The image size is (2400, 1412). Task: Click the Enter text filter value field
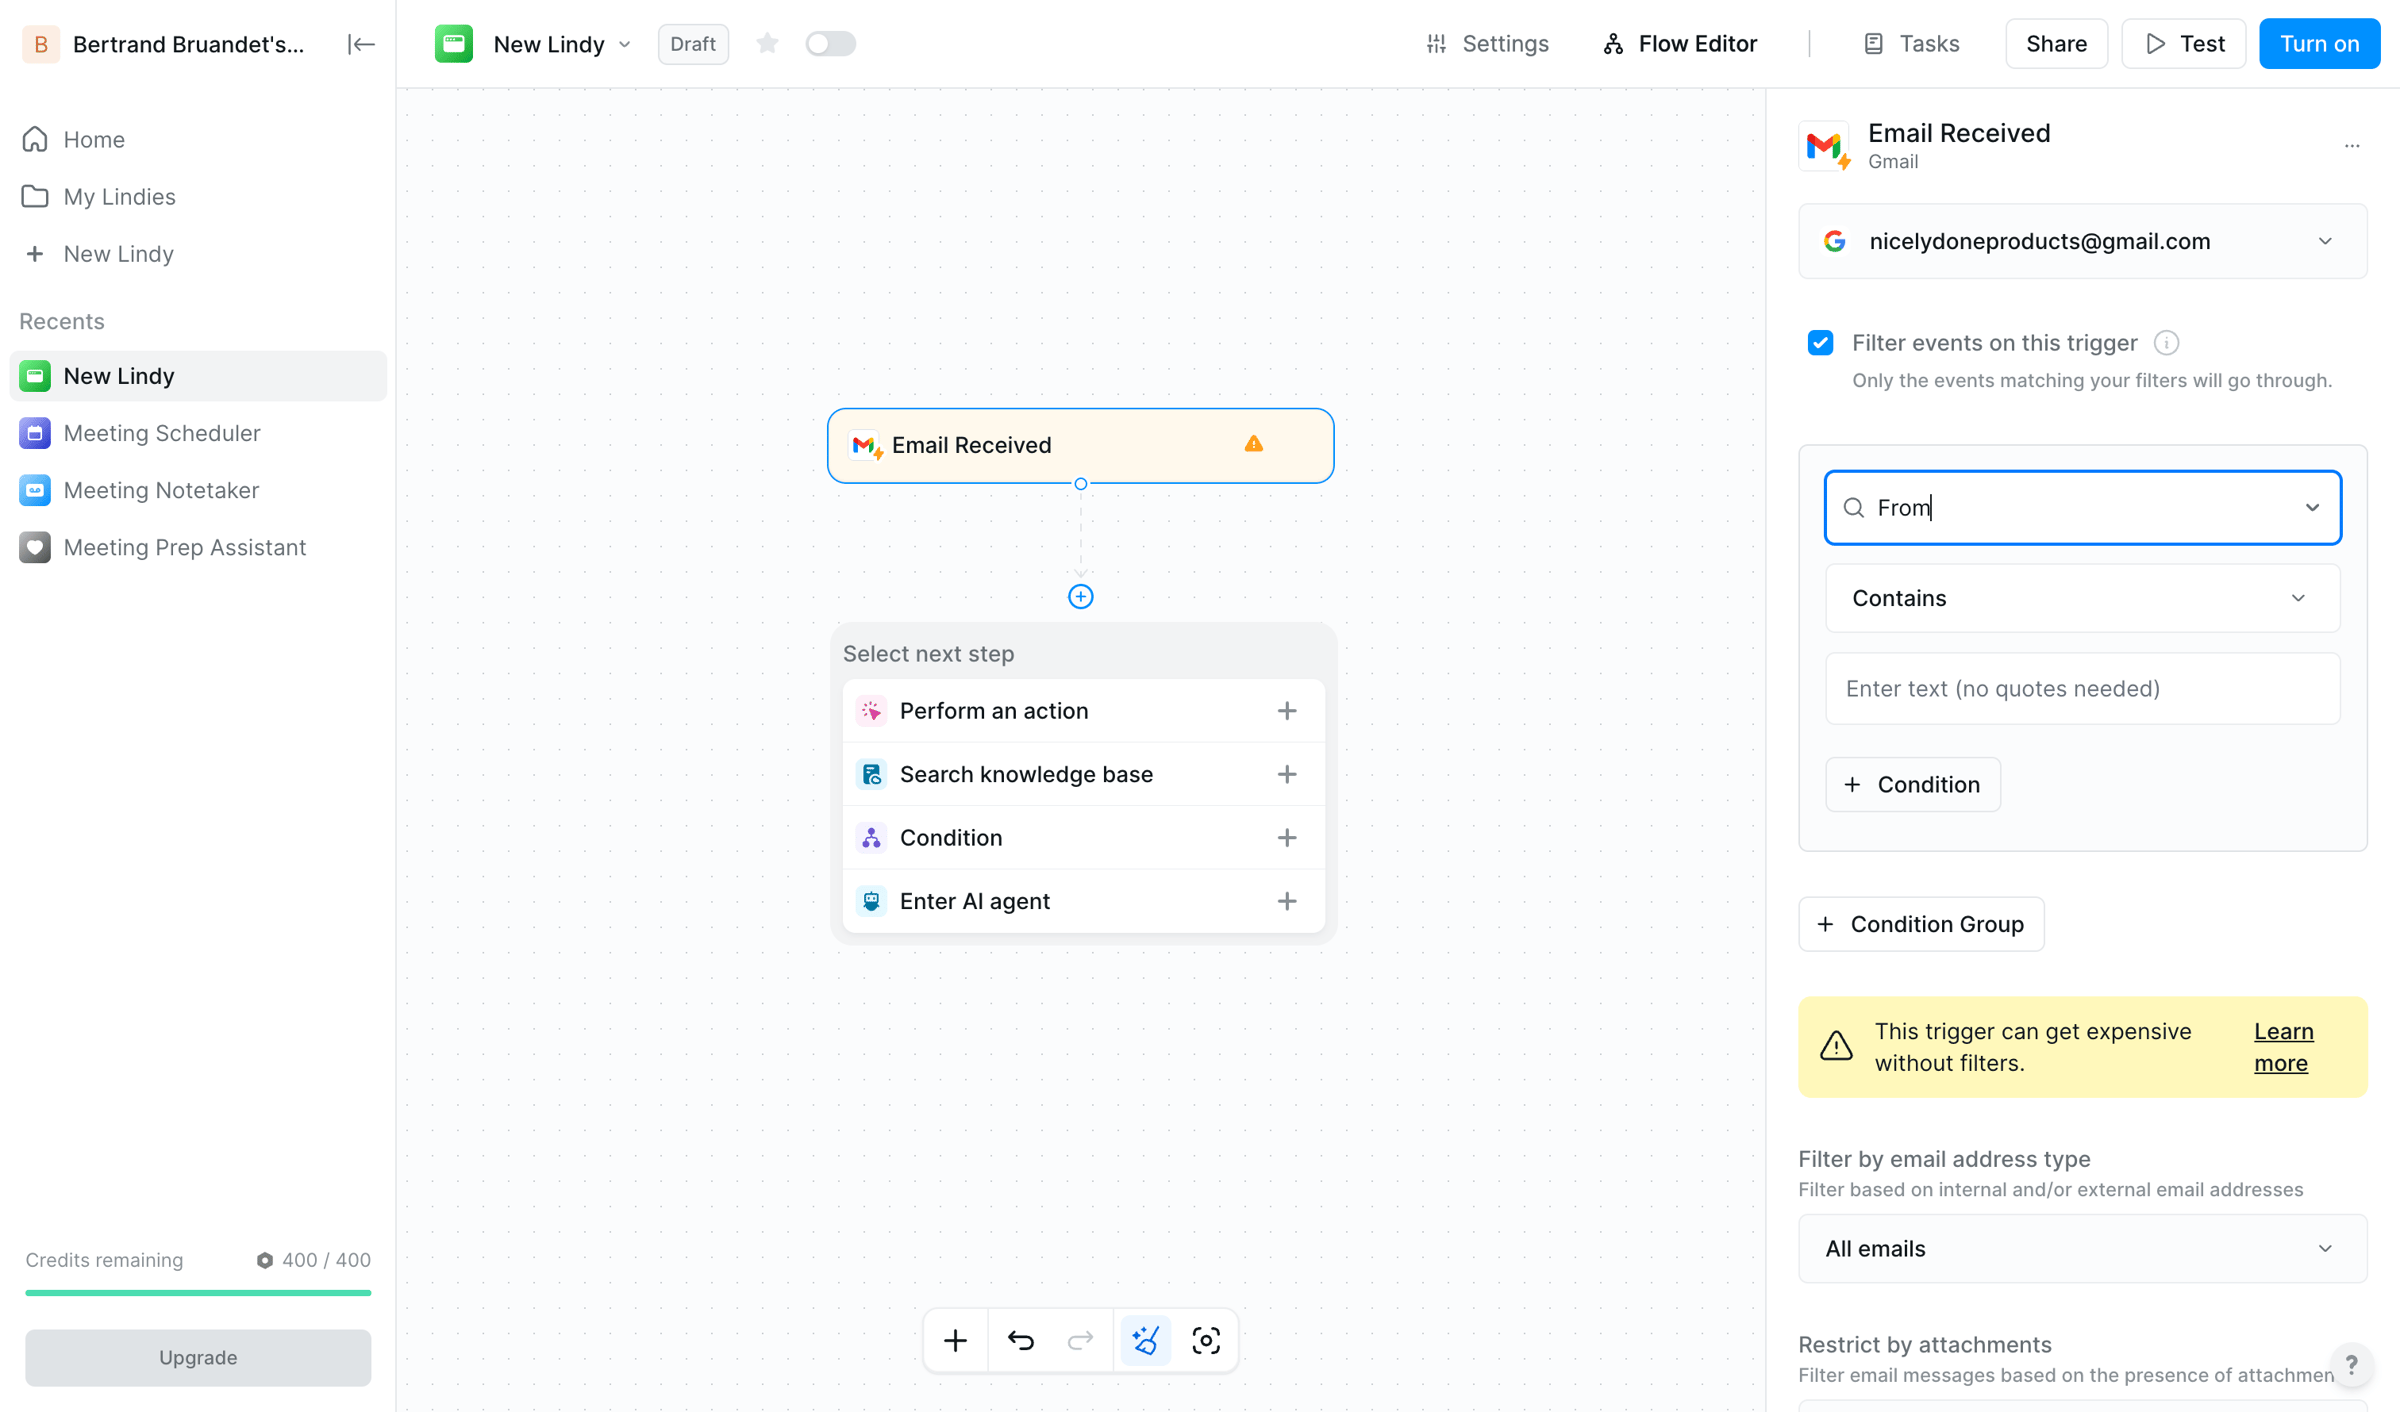[2082, 689]
